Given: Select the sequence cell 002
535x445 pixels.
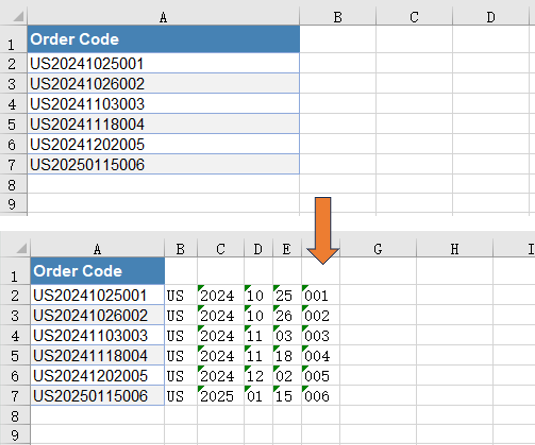Looking at the screenshot, I should pyautogui.click(x=320, y=315).
